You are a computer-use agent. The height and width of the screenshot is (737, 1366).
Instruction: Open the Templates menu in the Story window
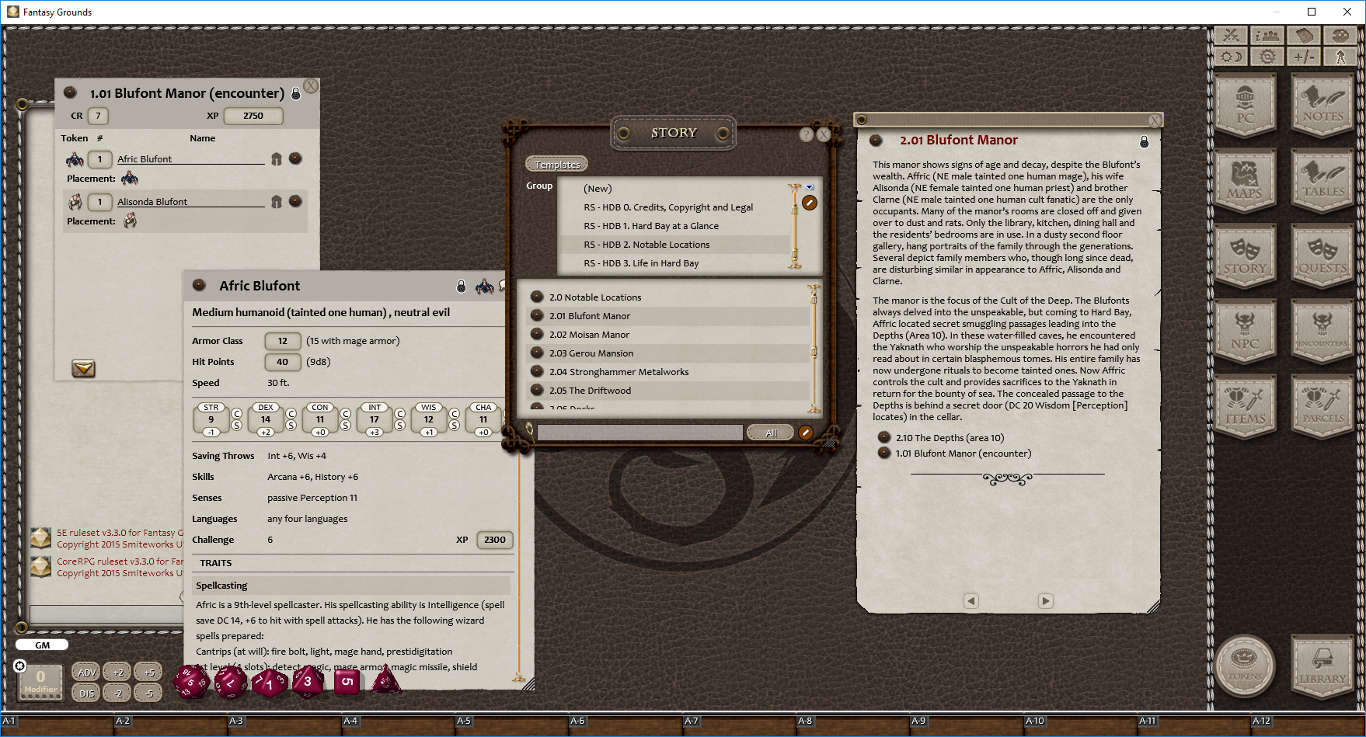(x=557, y=163)
